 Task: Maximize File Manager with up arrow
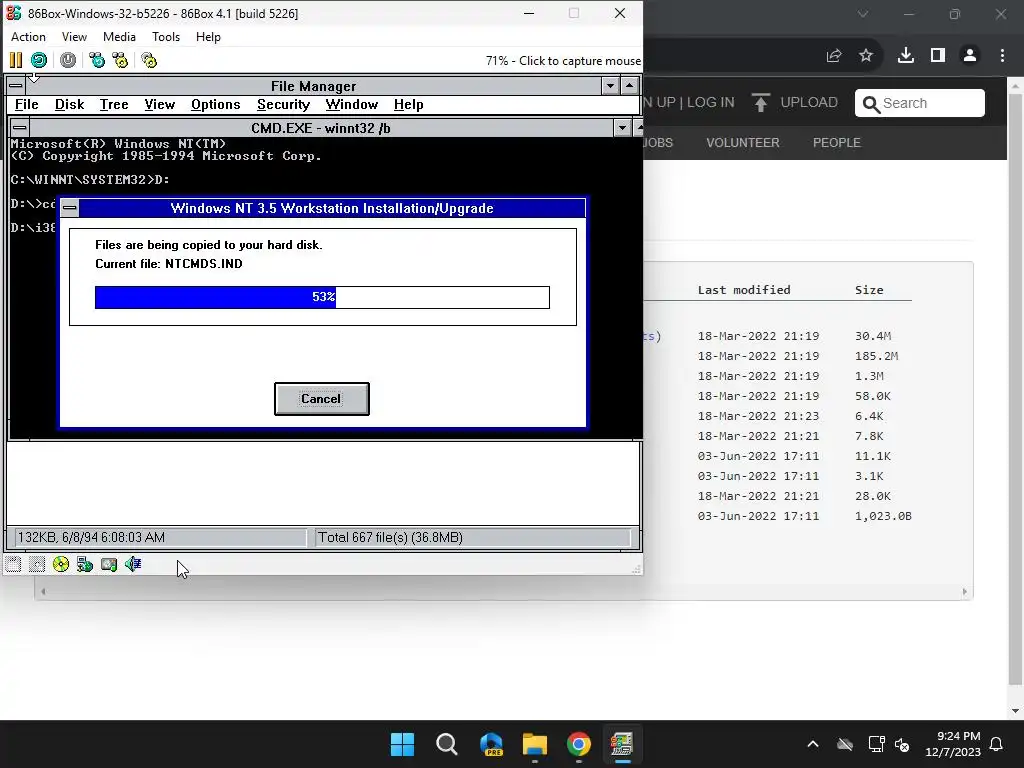pyautogui.click(x=629, y=86)
